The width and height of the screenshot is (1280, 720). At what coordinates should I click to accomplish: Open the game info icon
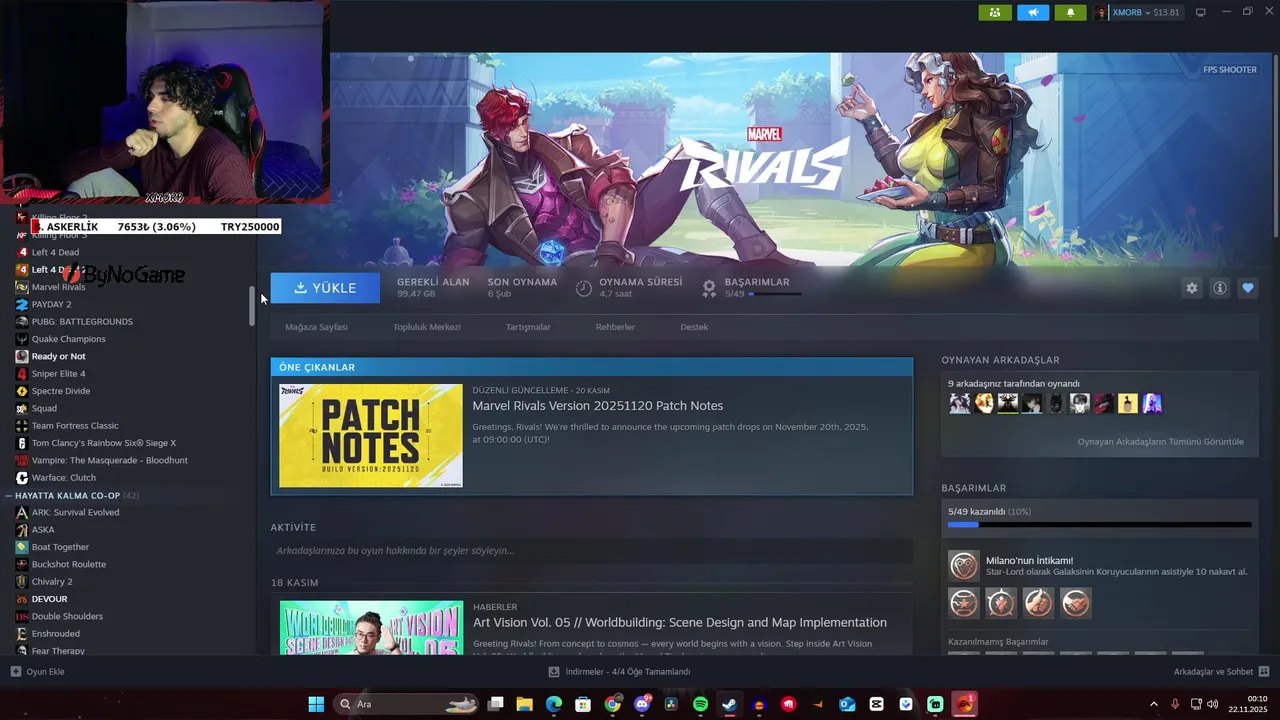1220,288
